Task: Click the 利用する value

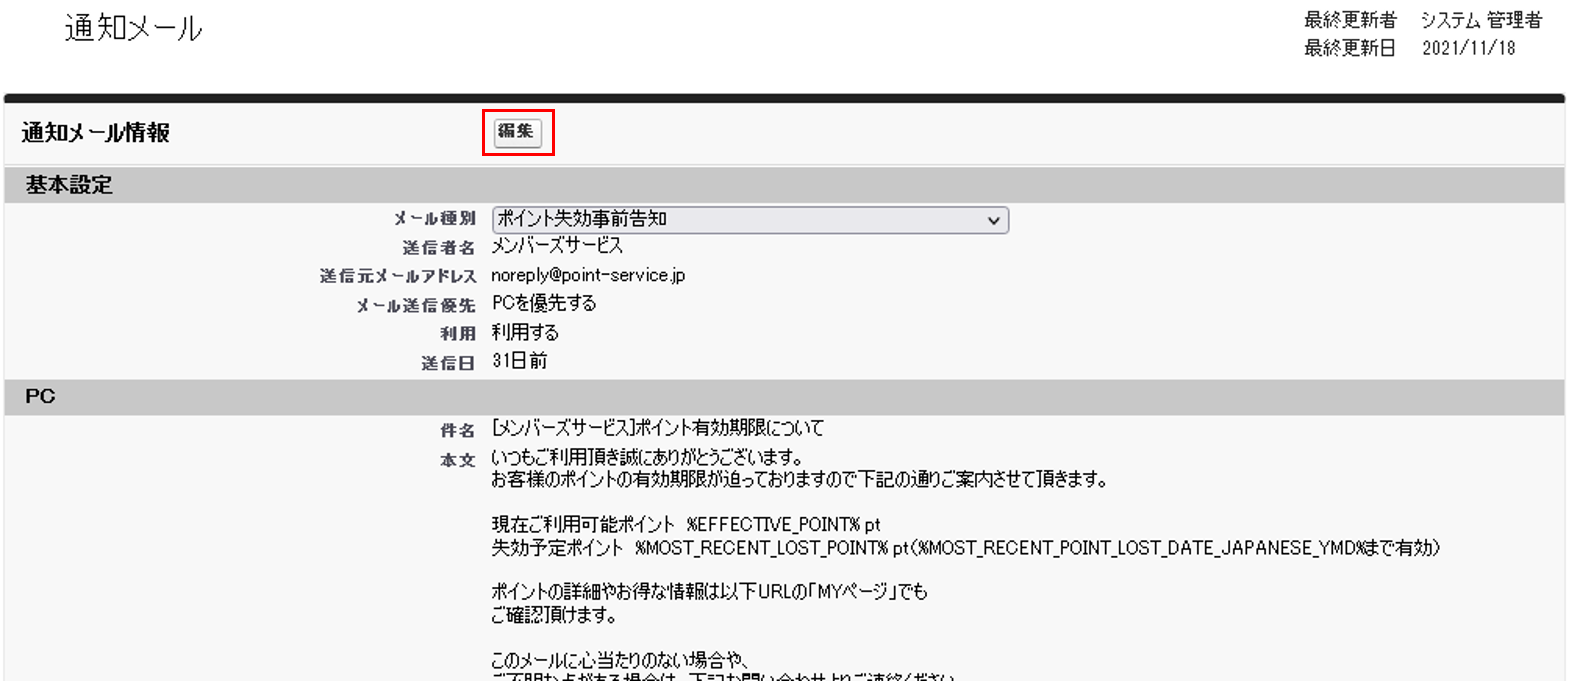Action: point(525,332)
